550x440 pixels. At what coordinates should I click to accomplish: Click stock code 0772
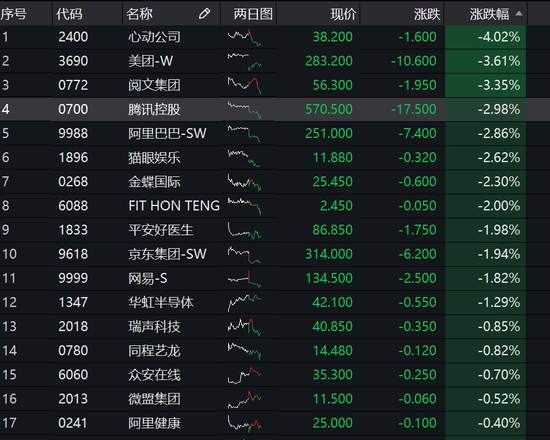pos(73,85)
